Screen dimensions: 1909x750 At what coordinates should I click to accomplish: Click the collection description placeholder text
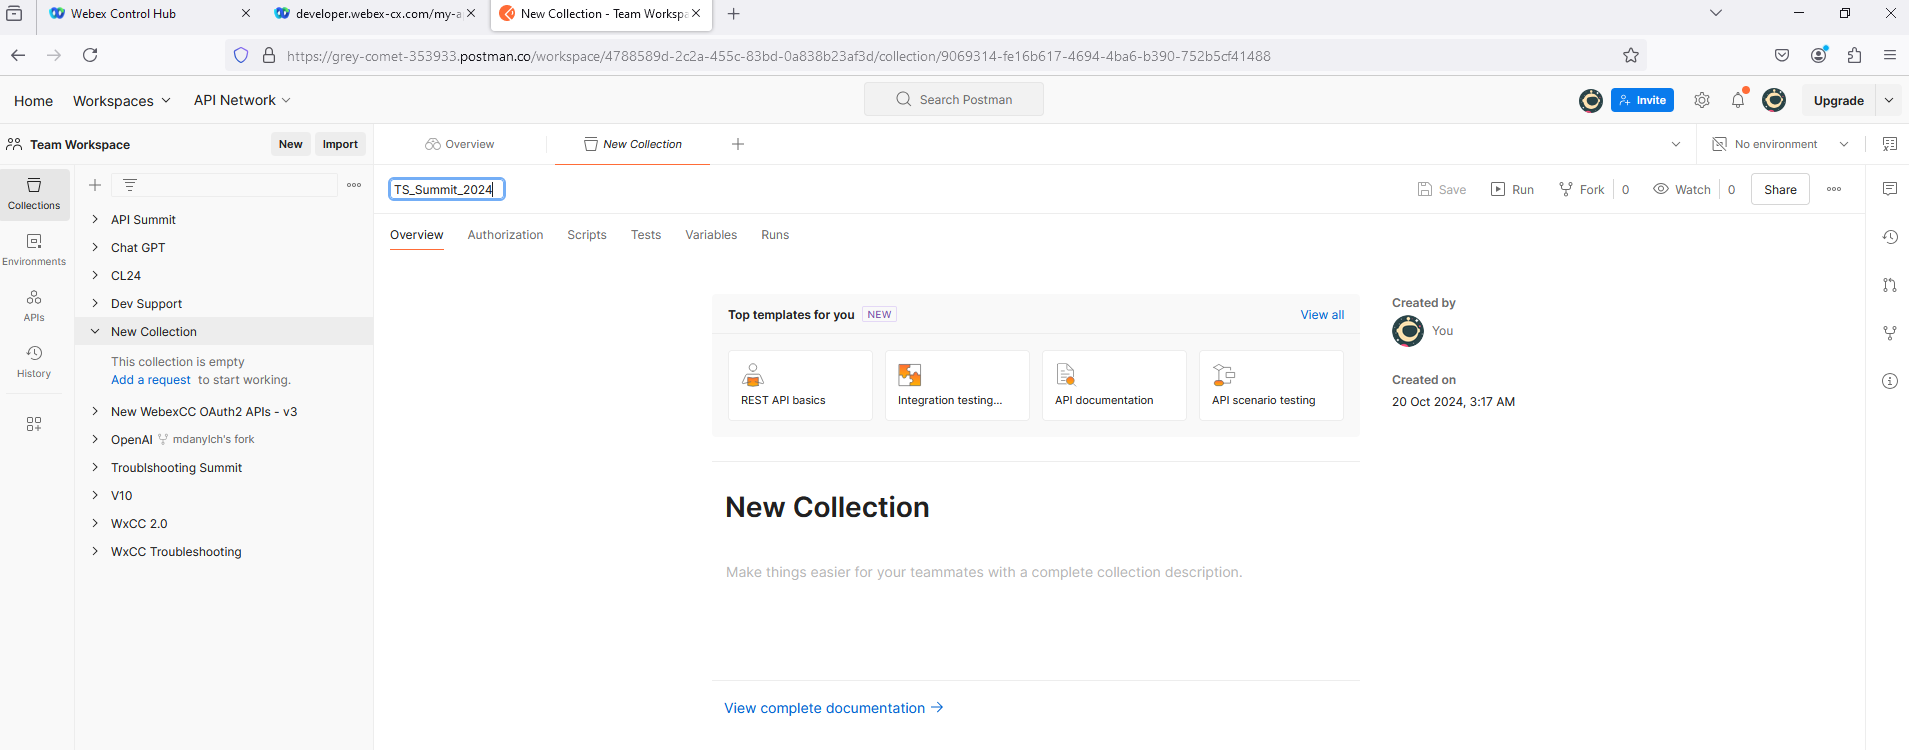pos(984,572)
